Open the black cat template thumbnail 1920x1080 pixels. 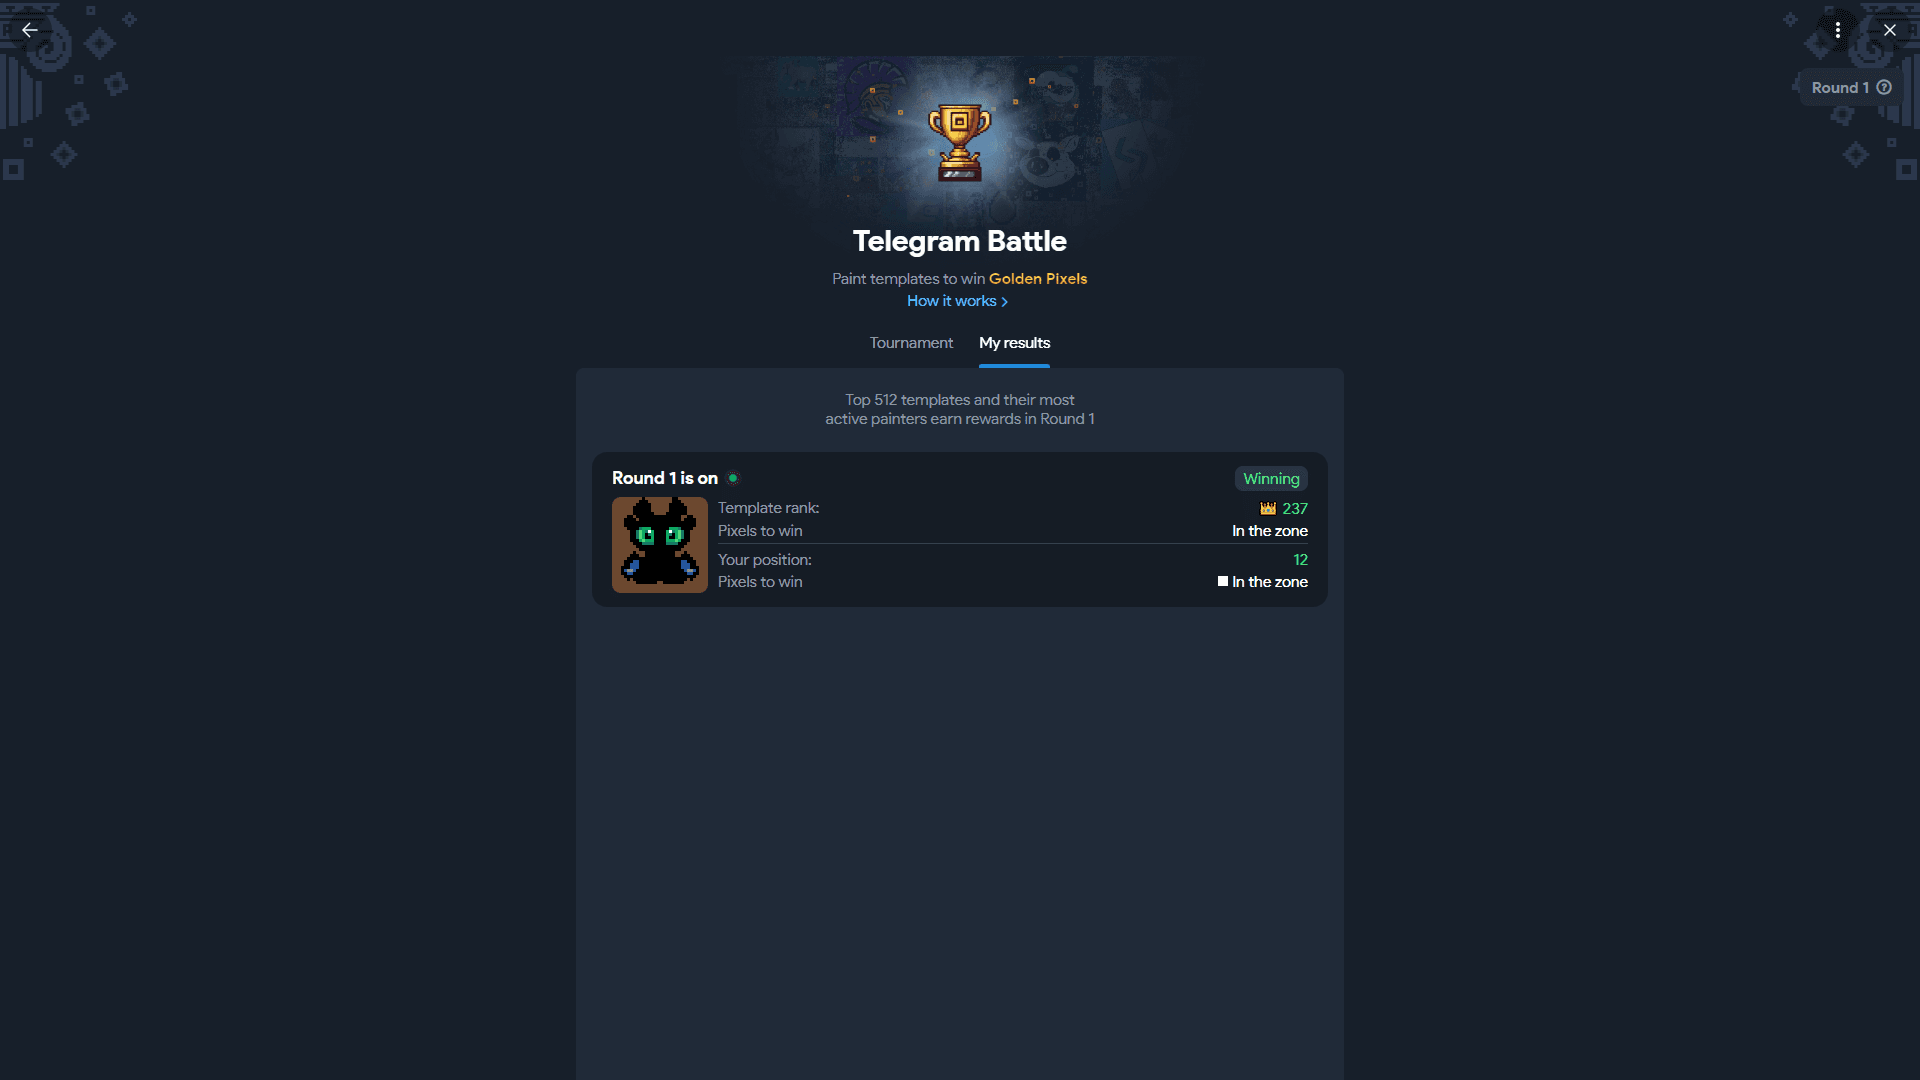[x=660, y=545]
